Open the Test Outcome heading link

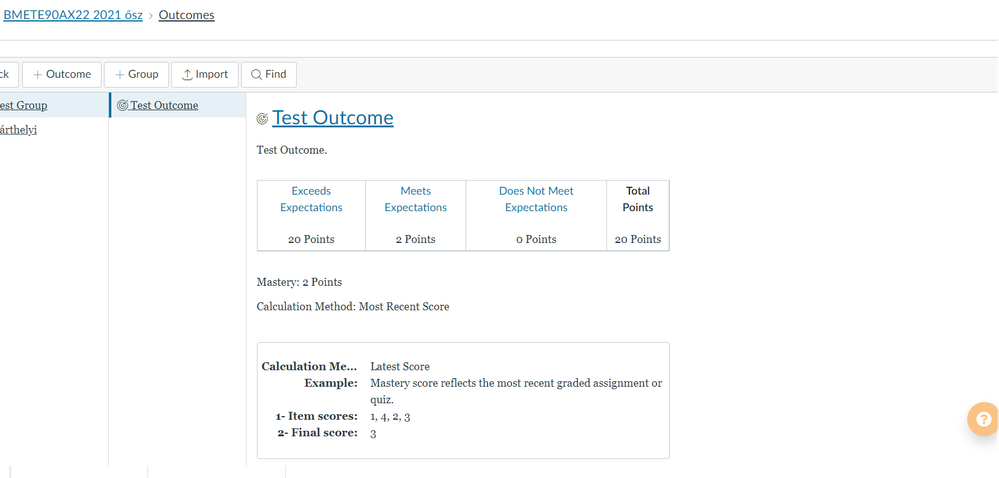332,118
